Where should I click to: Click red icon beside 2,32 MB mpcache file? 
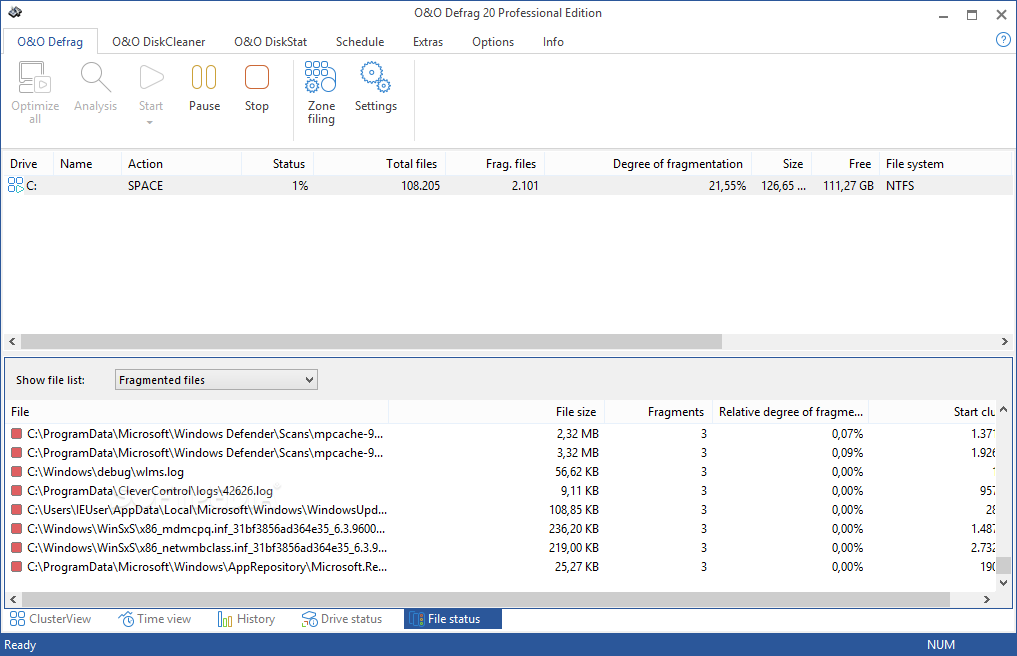coord(17,434)
